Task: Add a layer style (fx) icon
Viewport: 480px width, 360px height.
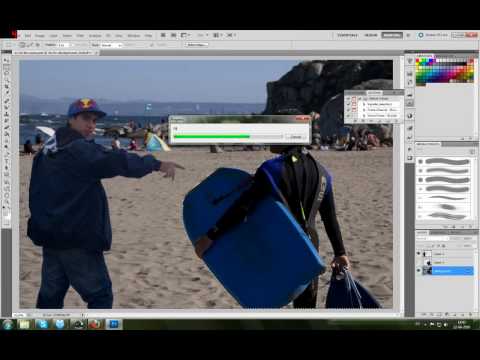Action: point(432,314)
